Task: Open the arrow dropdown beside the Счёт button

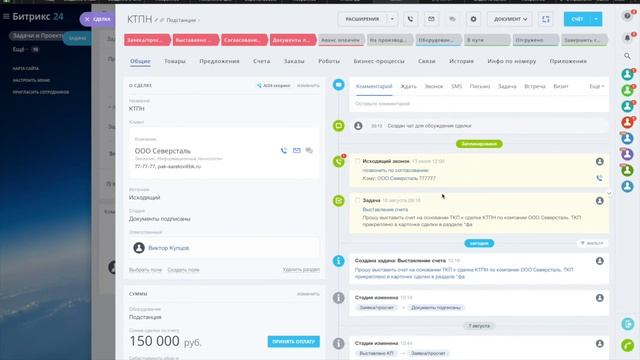Action: coord(596,19)
